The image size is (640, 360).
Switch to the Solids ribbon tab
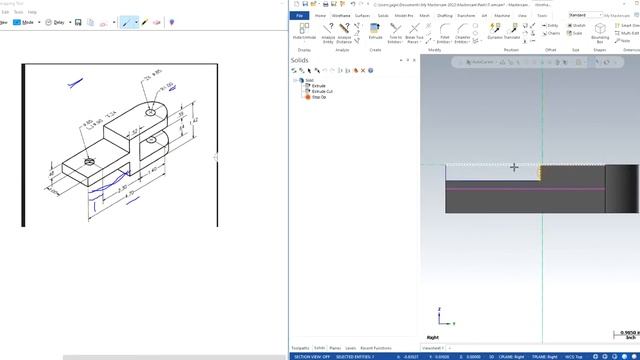(x=383, y=16)
